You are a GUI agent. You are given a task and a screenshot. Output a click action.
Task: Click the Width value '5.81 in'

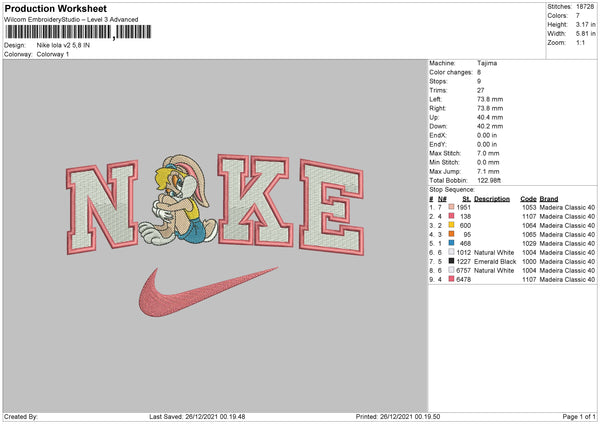point(585,34)
